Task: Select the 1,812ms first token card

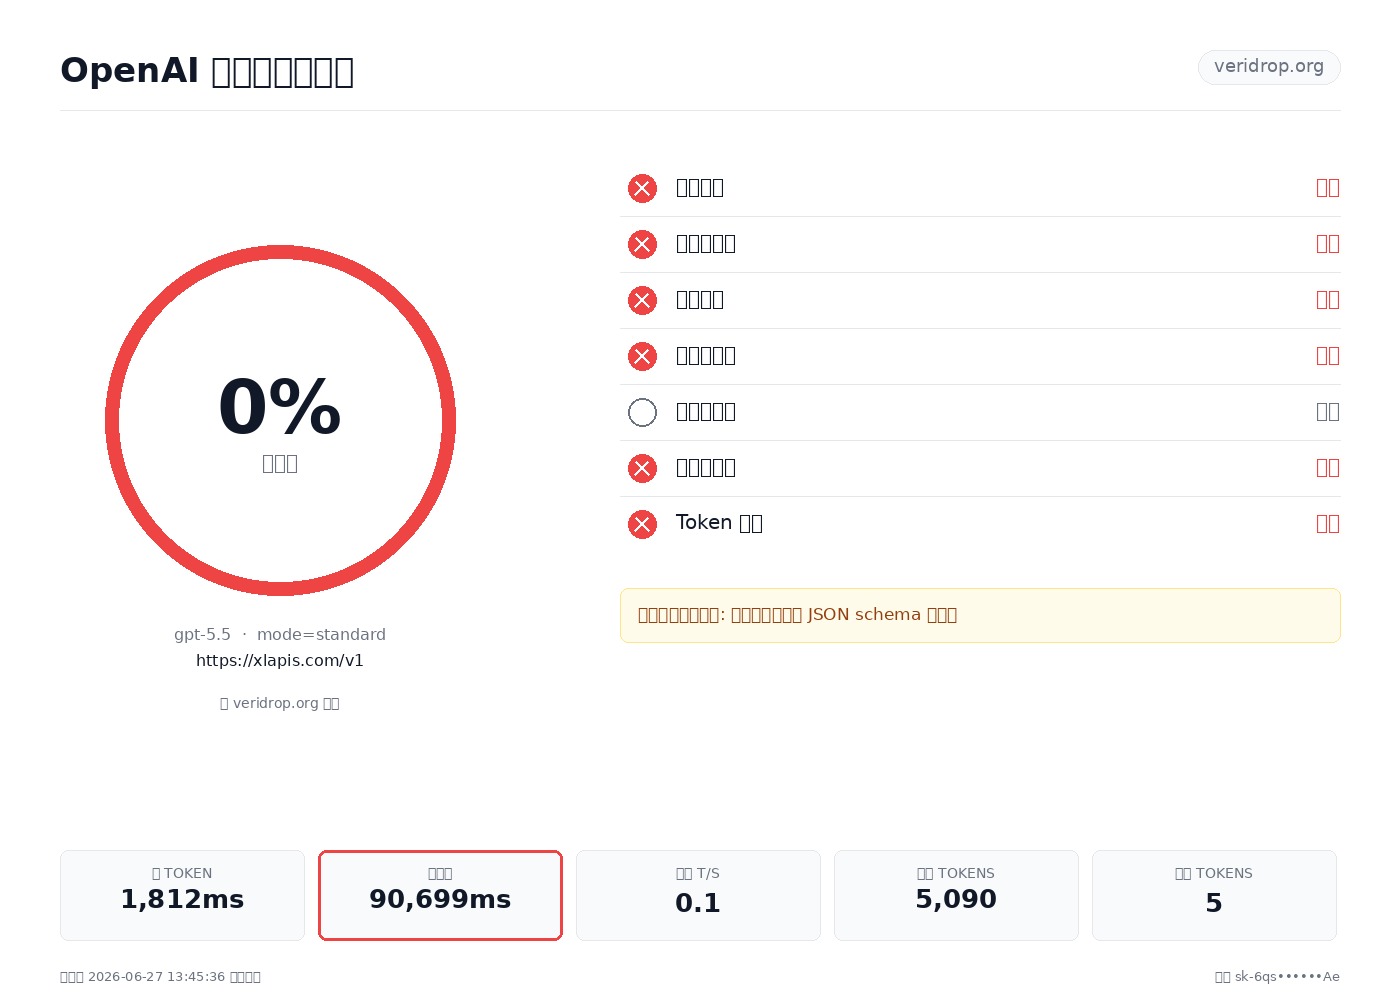Action: point(182,895)
